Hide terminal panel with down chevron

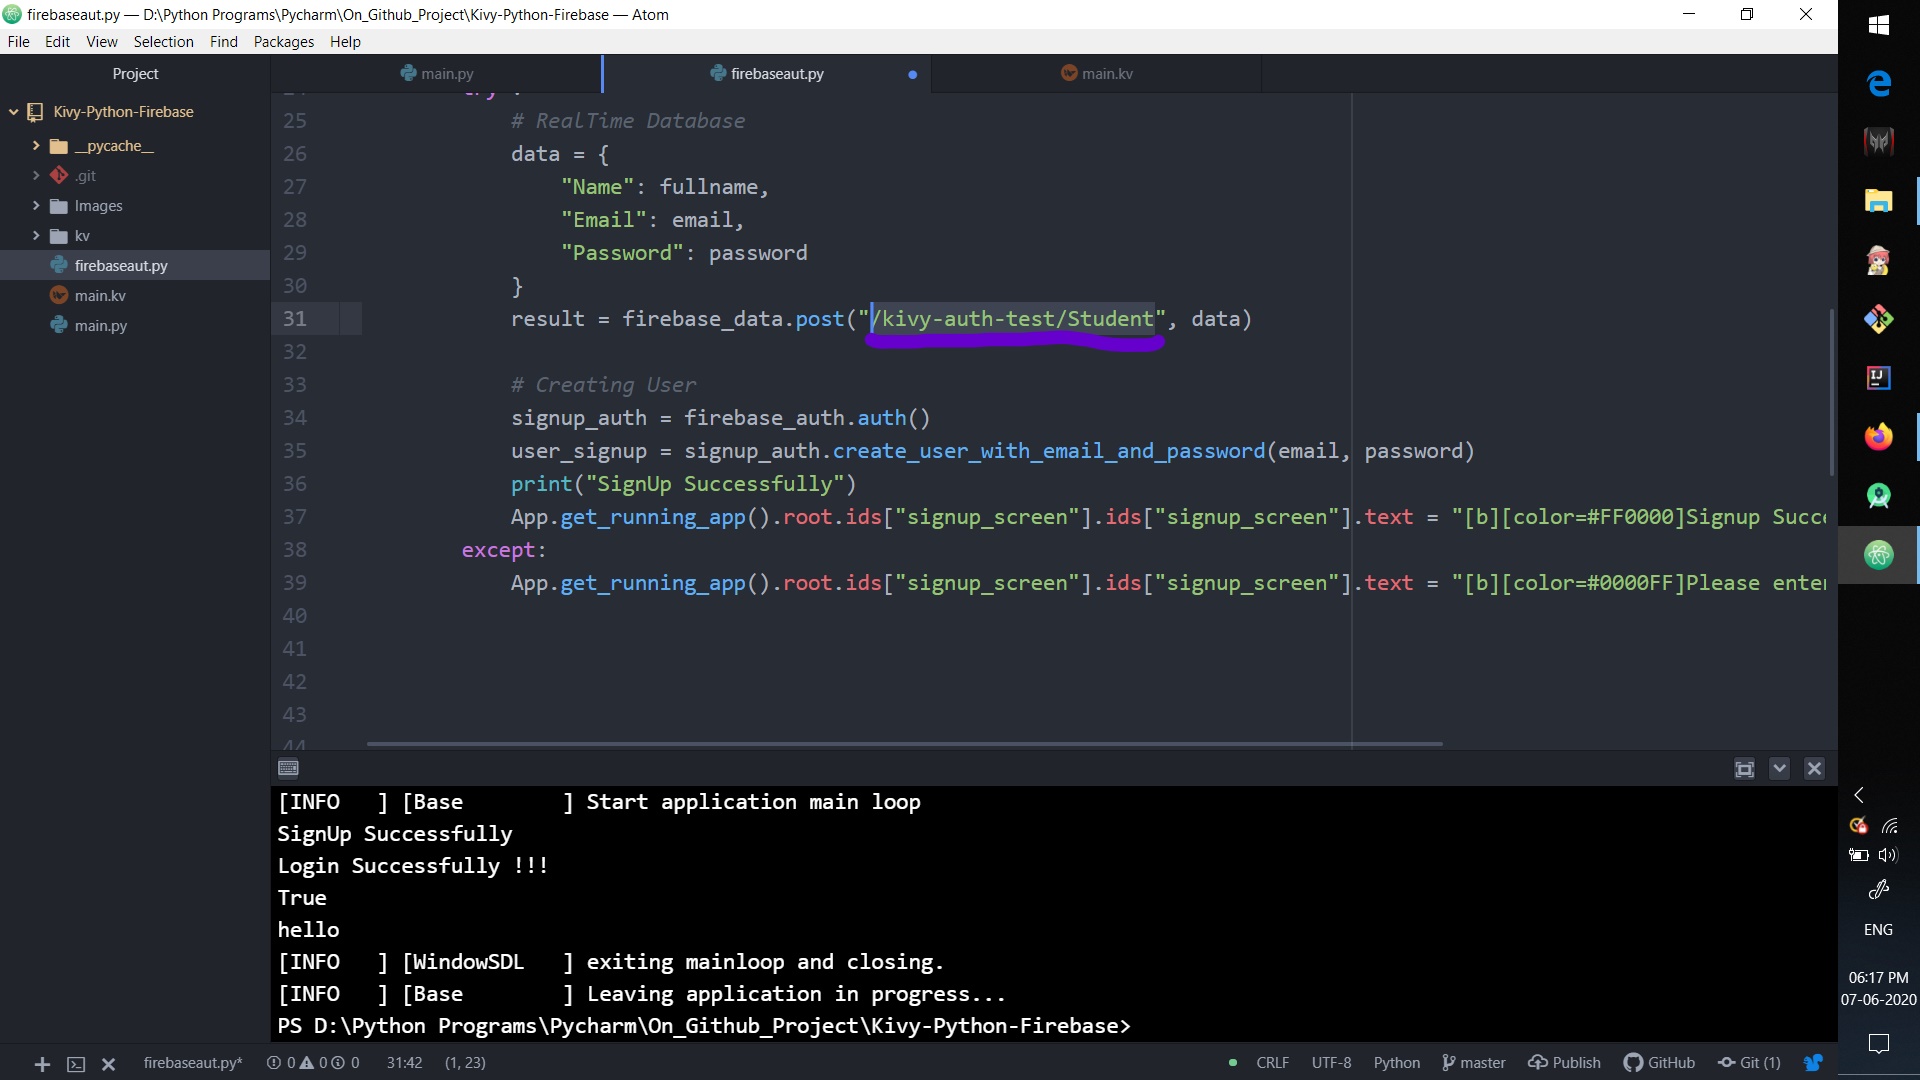click(x=1779, y=768)
